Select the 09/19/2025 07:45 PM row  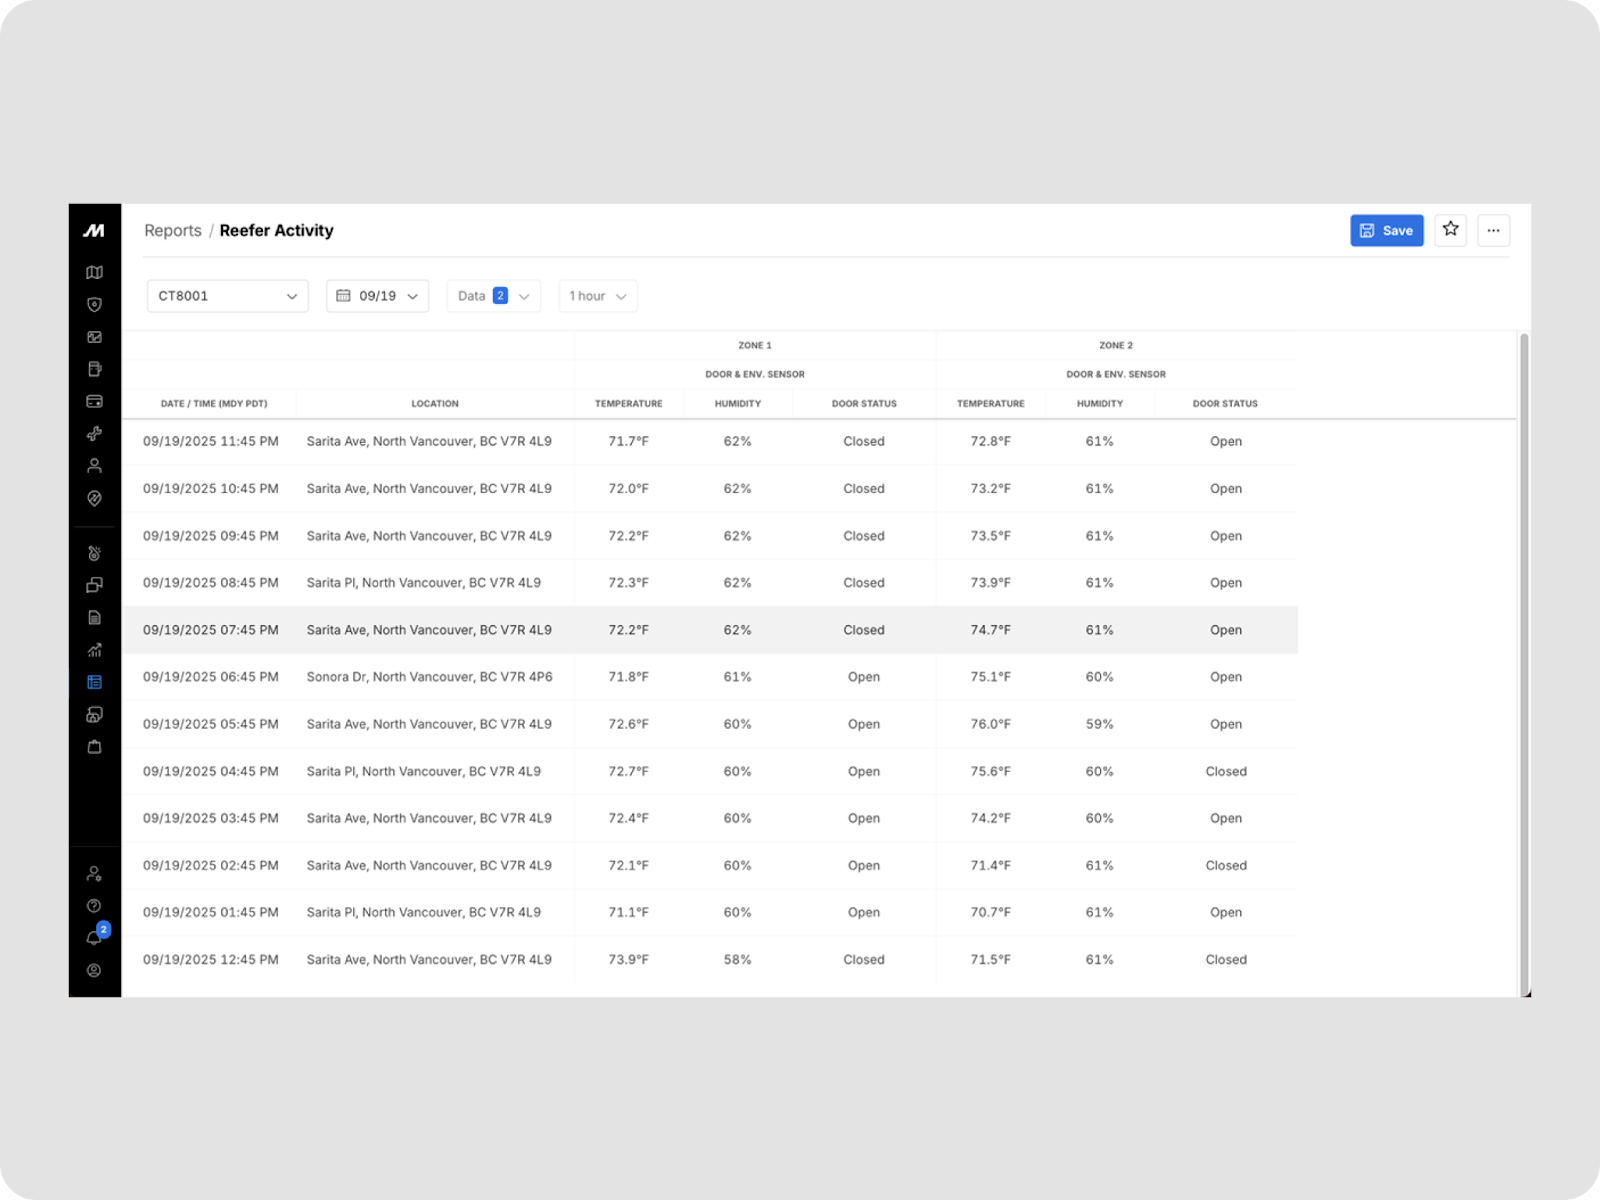pyautogui.click(x=709, y=630)
